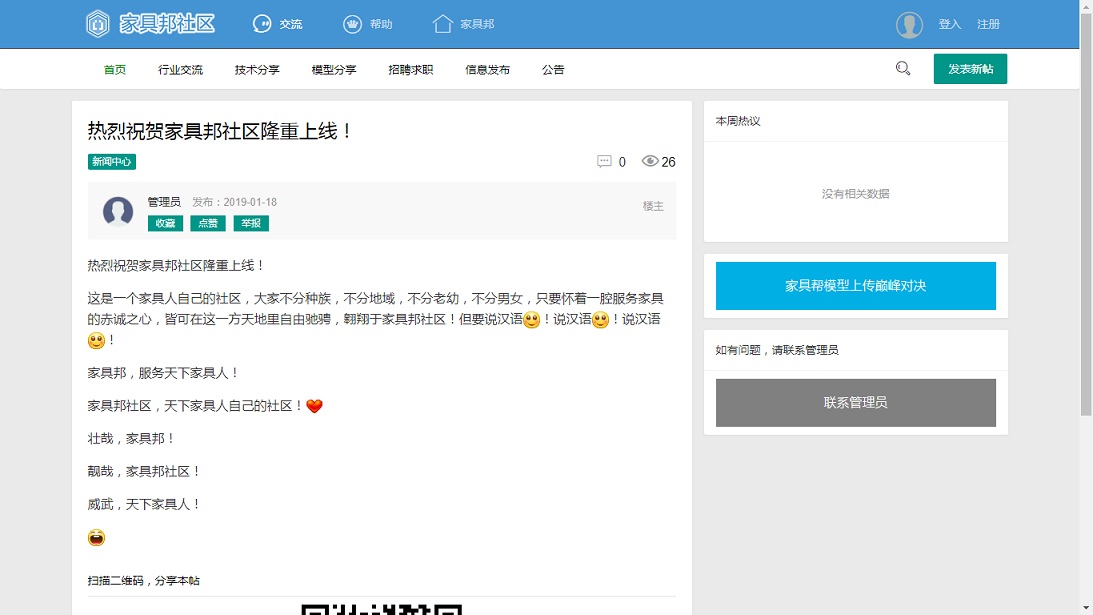Click the 注册 link
1093x615 pixels.
click(x=988, y=24)
